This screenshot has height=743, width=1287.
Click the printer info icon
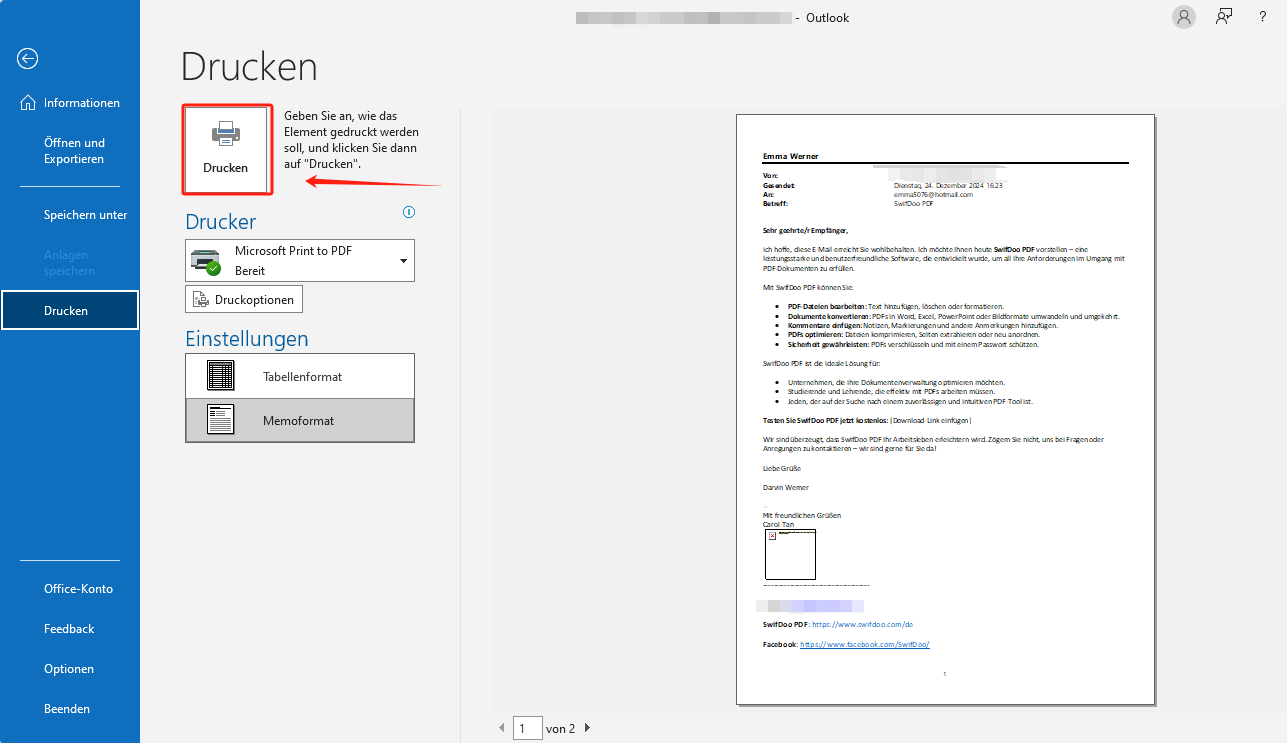[x=409, y=212]
